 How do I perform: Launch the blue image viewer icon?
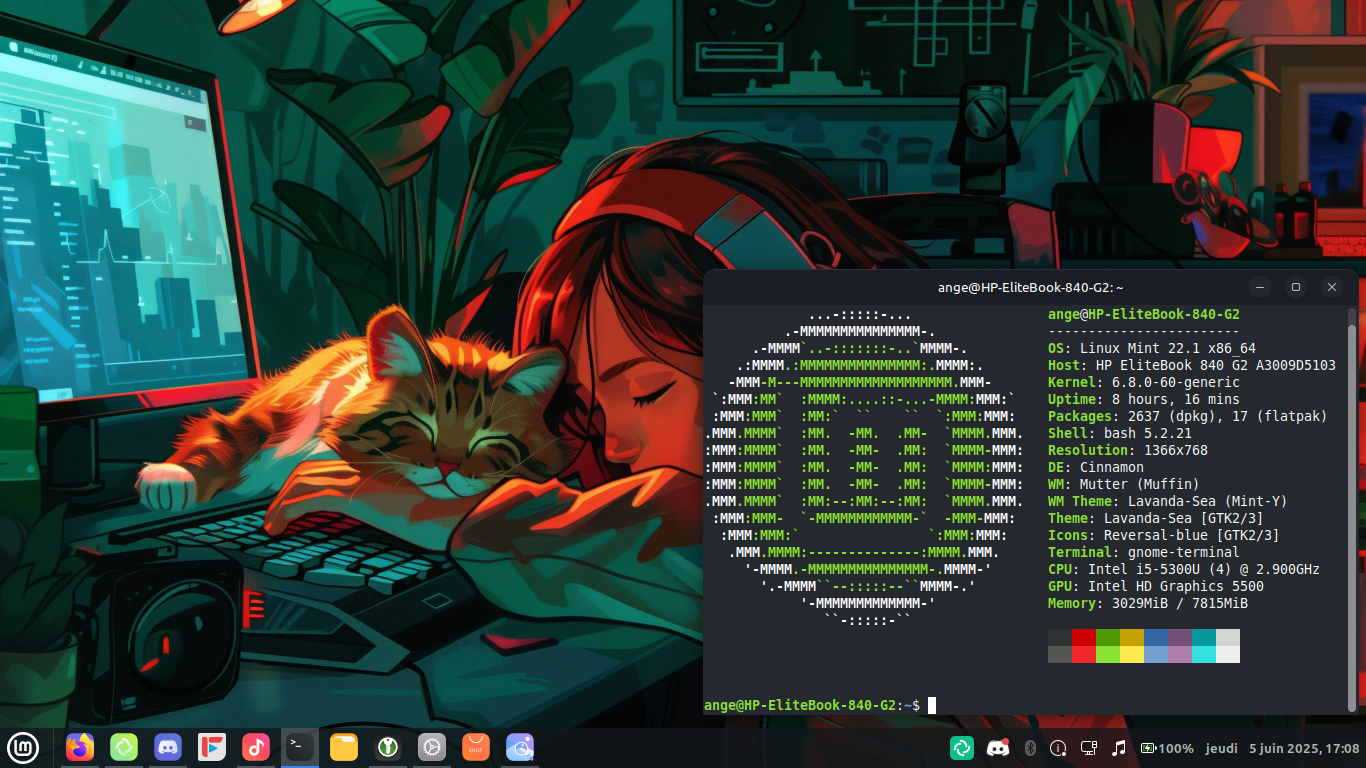coord(520,747)
